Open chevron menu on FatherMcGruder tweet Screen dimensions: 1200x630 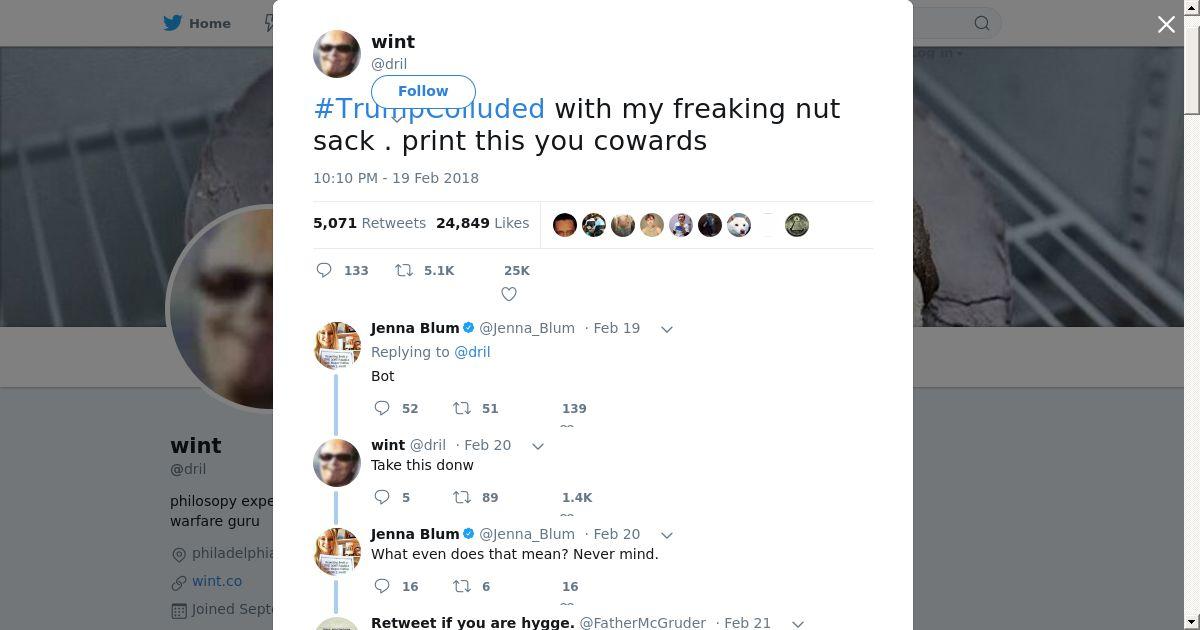798,623
